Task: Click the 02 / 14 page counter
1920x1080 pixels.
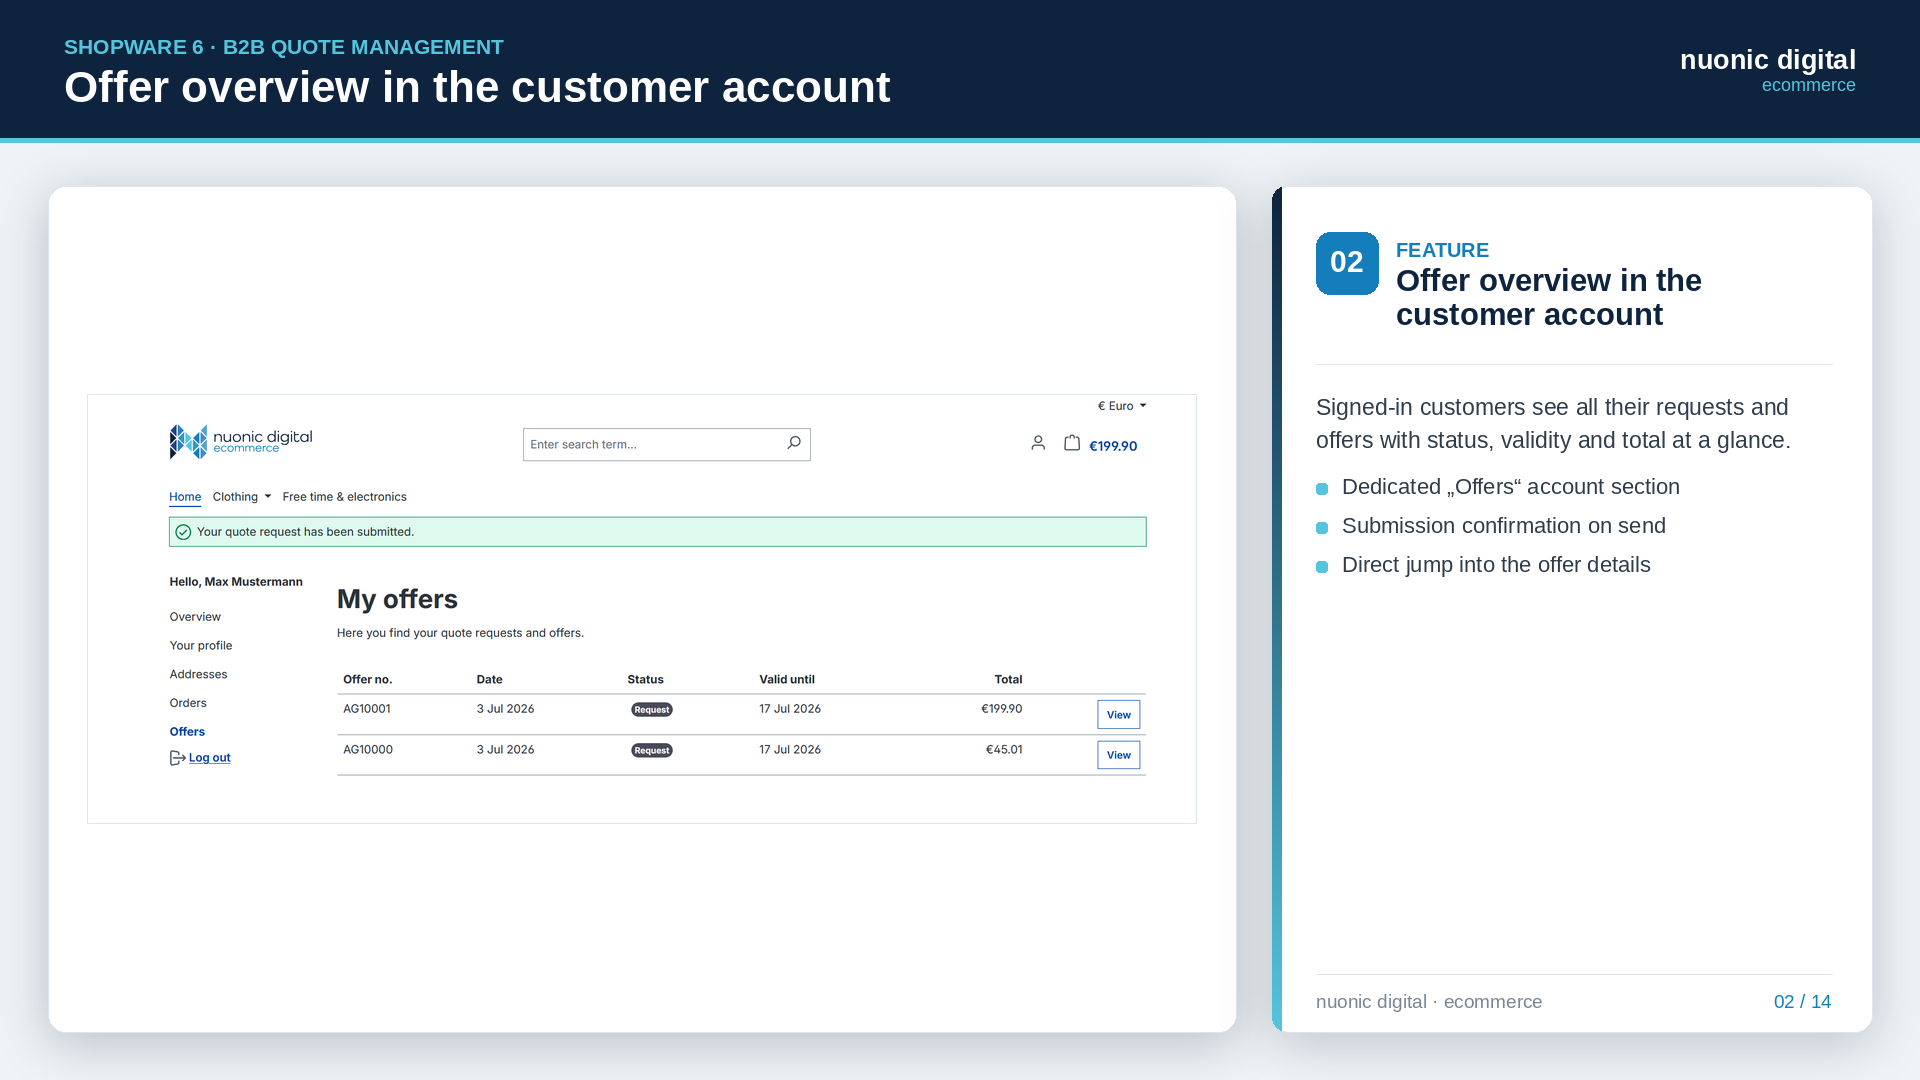Action: pos(1802,1002)
